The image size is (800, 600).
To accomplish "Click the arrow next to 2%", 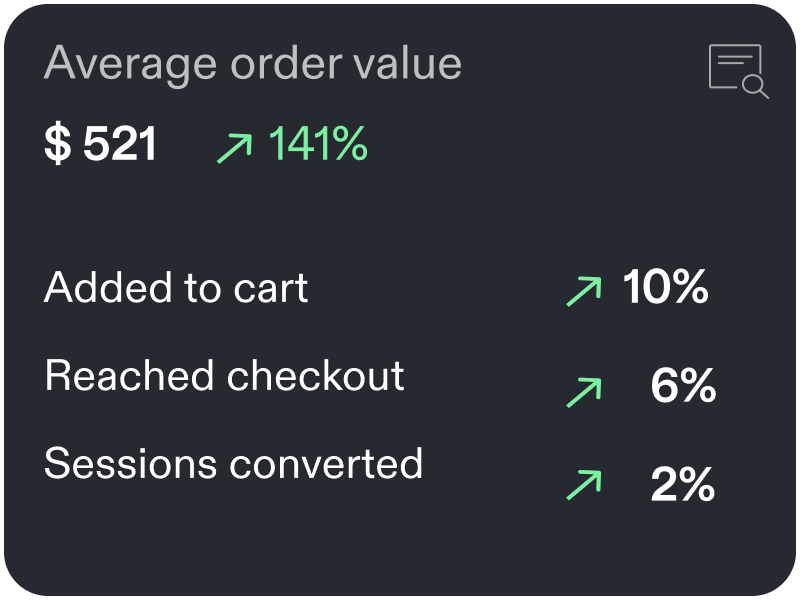I will tap(584, 484).
